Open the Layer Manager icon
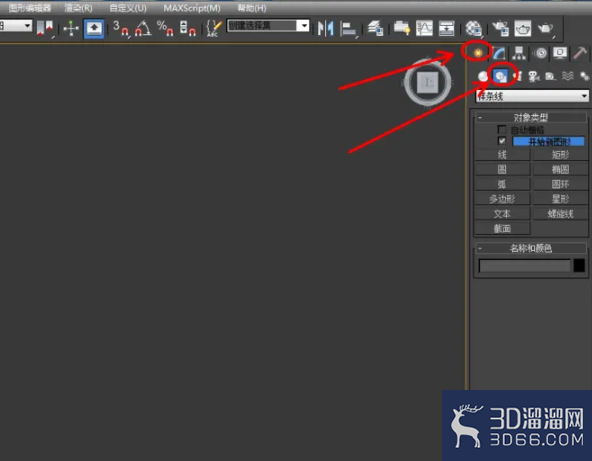Screen dimensions: 592x461 coord(376,28)
